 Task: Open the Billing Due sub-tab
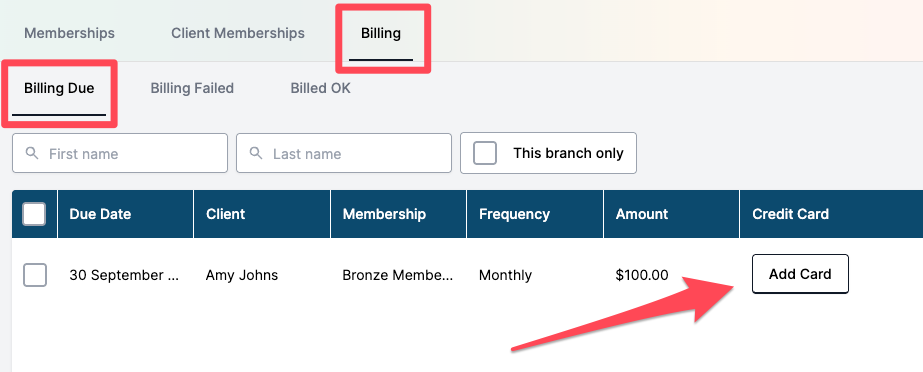click(59, 88)
